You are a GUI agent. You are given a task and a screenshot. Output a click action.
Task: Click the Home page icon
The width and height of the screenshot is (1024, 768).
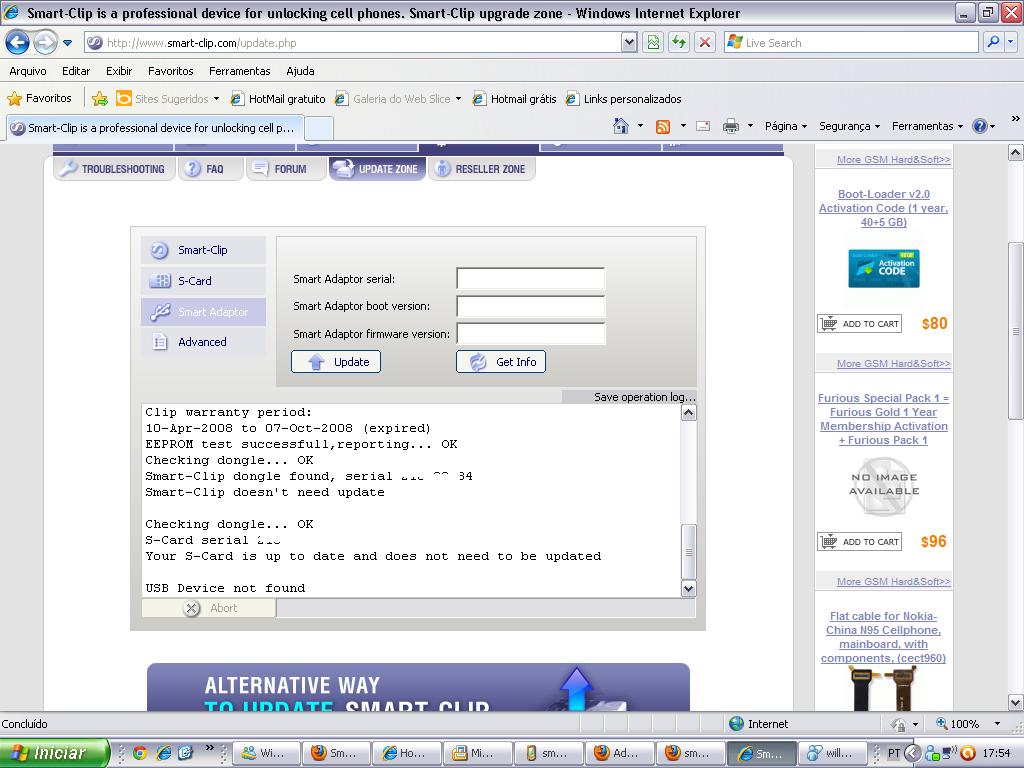point(621,126)
